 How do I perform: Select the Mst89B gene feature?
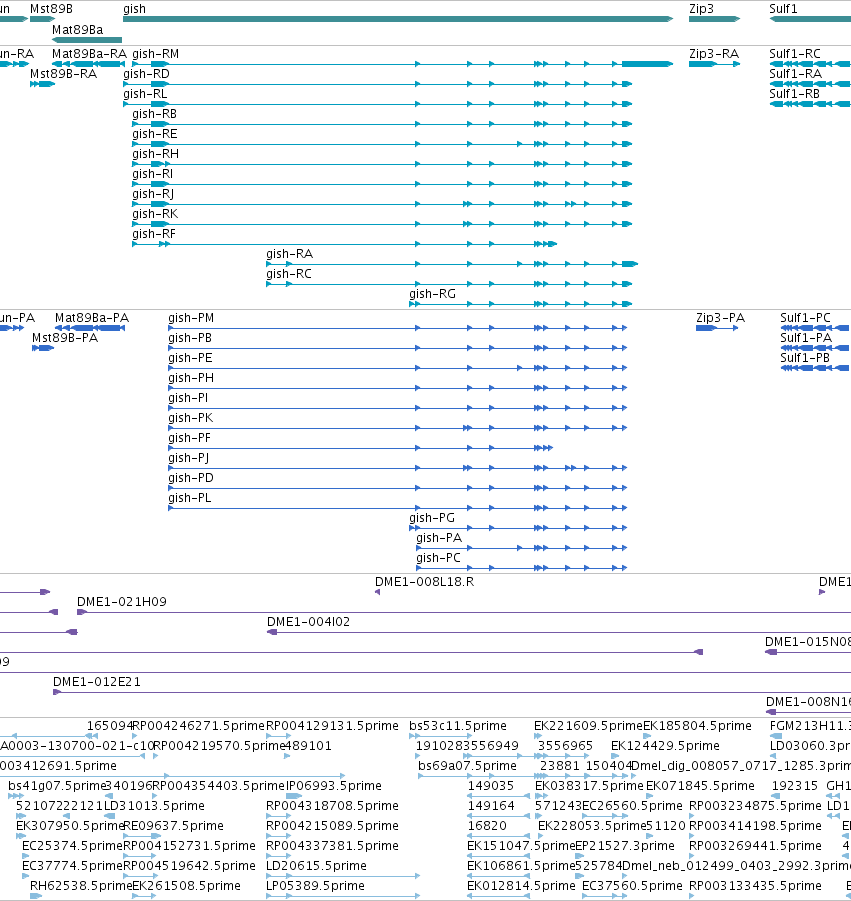pos(43,19)
